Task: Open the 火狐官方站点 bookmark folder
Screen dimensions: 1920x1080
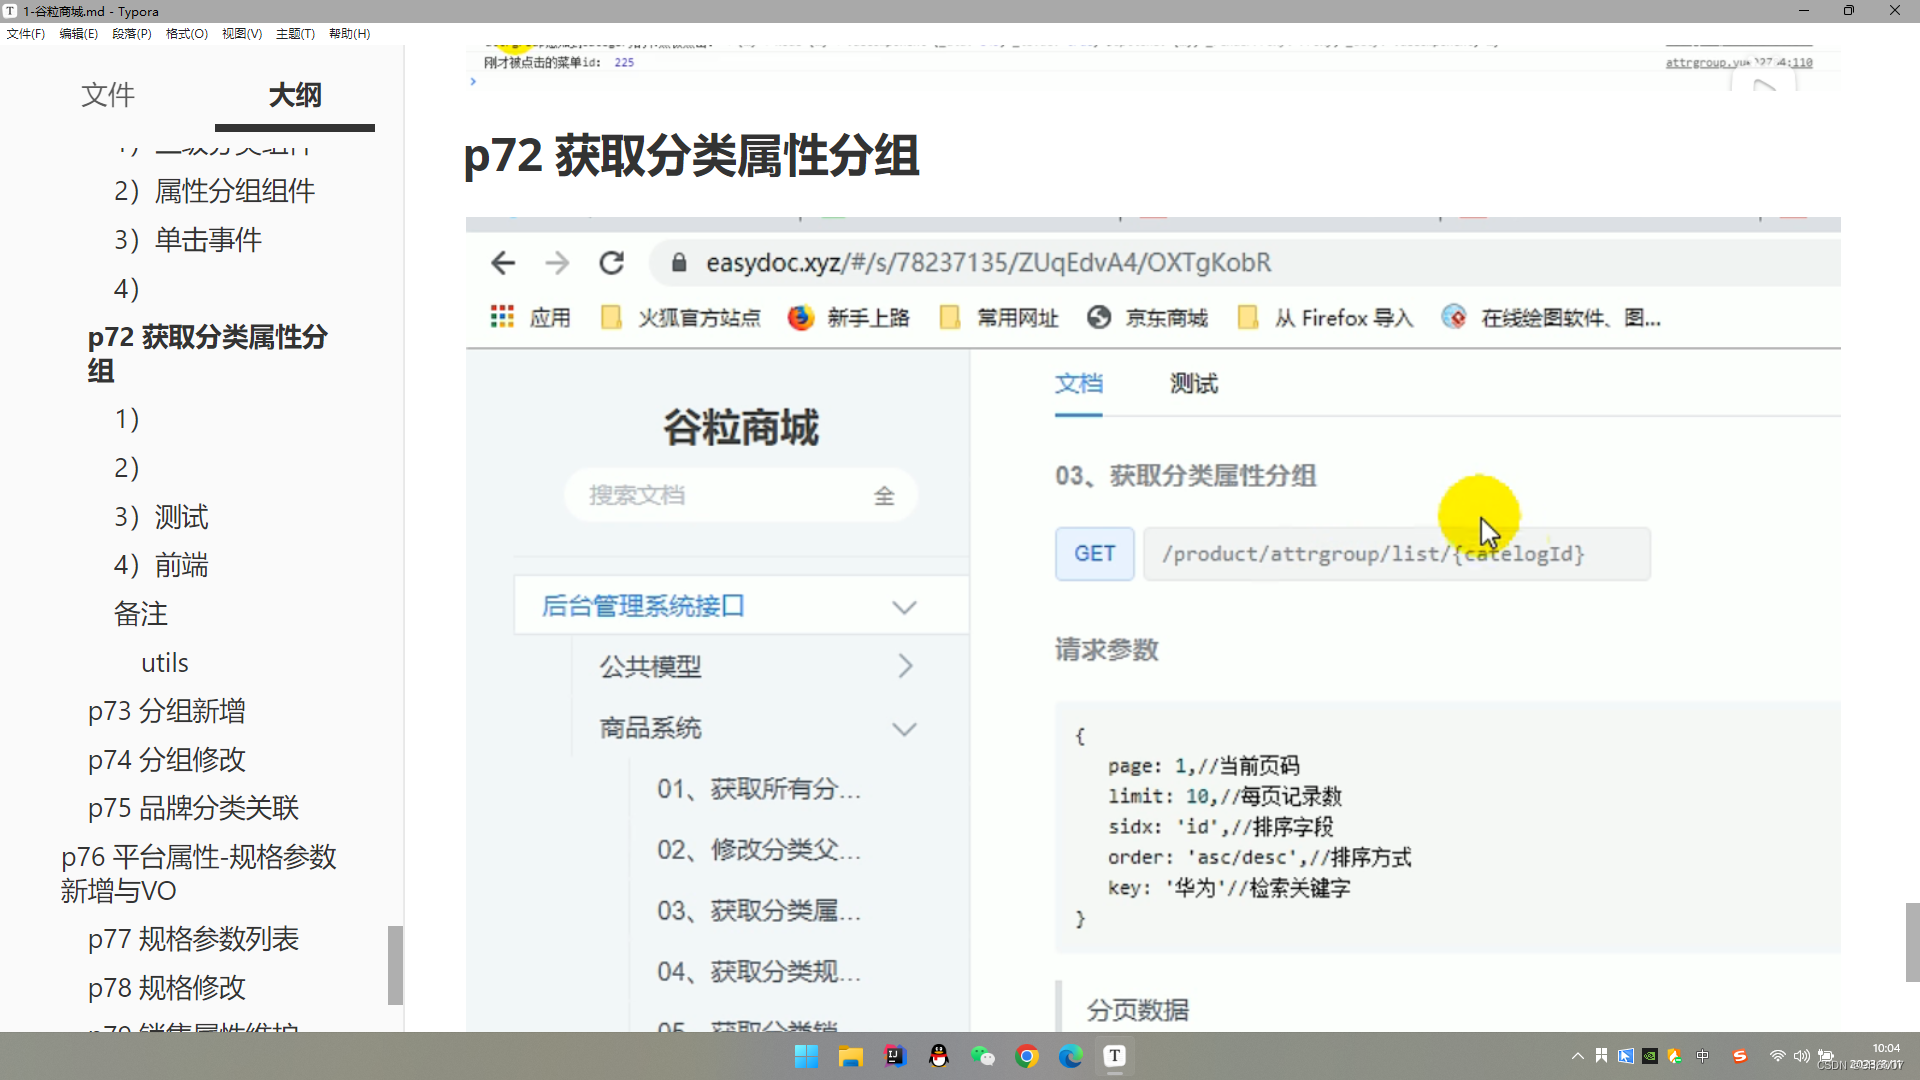Action: pos(680,318)
